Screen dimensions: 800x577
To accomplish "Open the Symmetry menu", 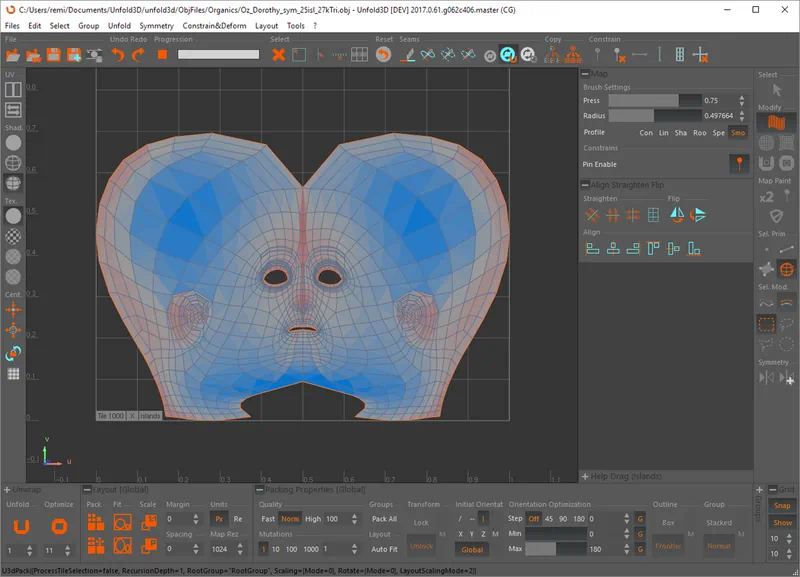I will (156, 25).
